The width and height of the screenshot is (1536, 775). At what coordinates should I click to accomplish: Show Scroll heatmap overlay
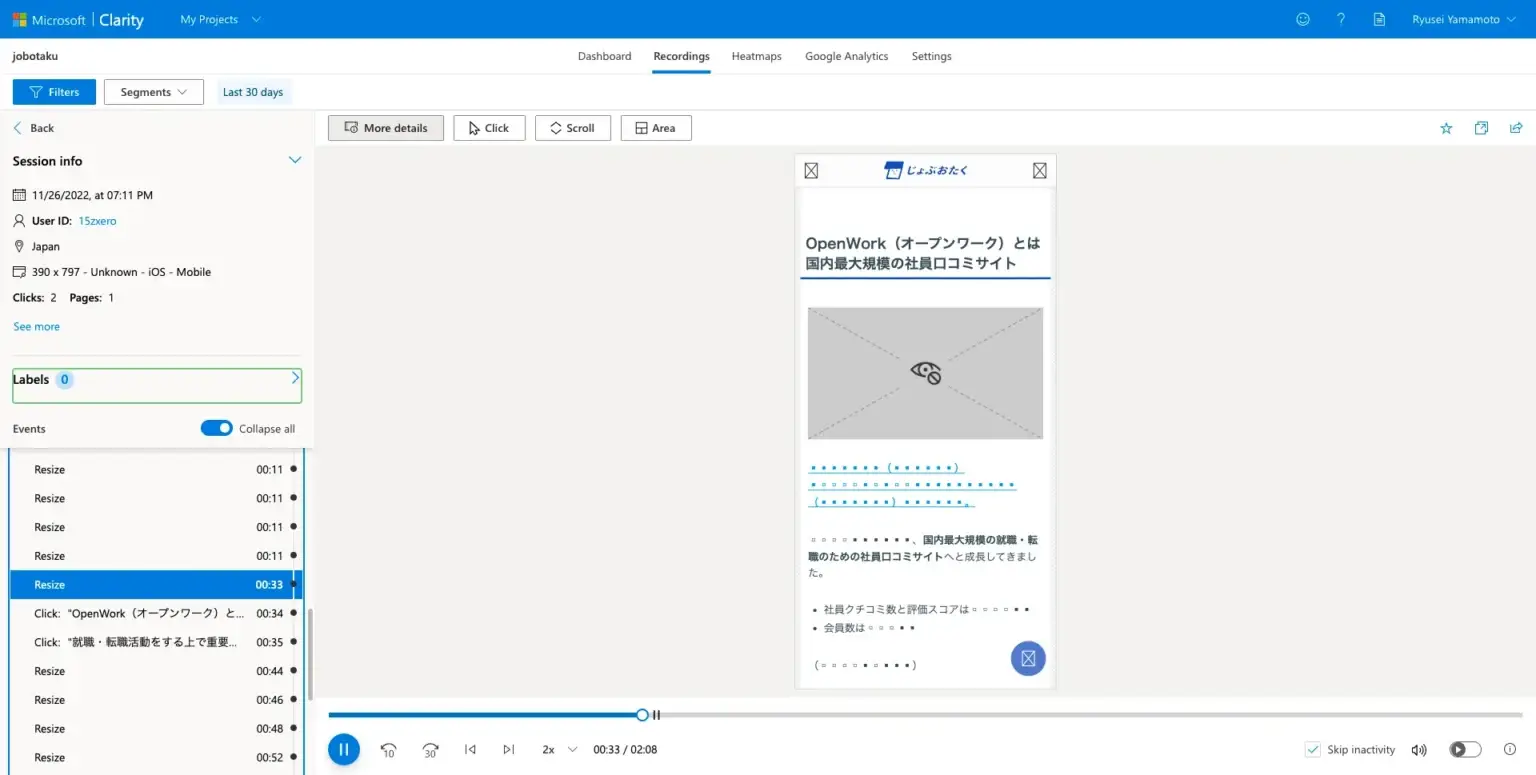click(573, 128)
